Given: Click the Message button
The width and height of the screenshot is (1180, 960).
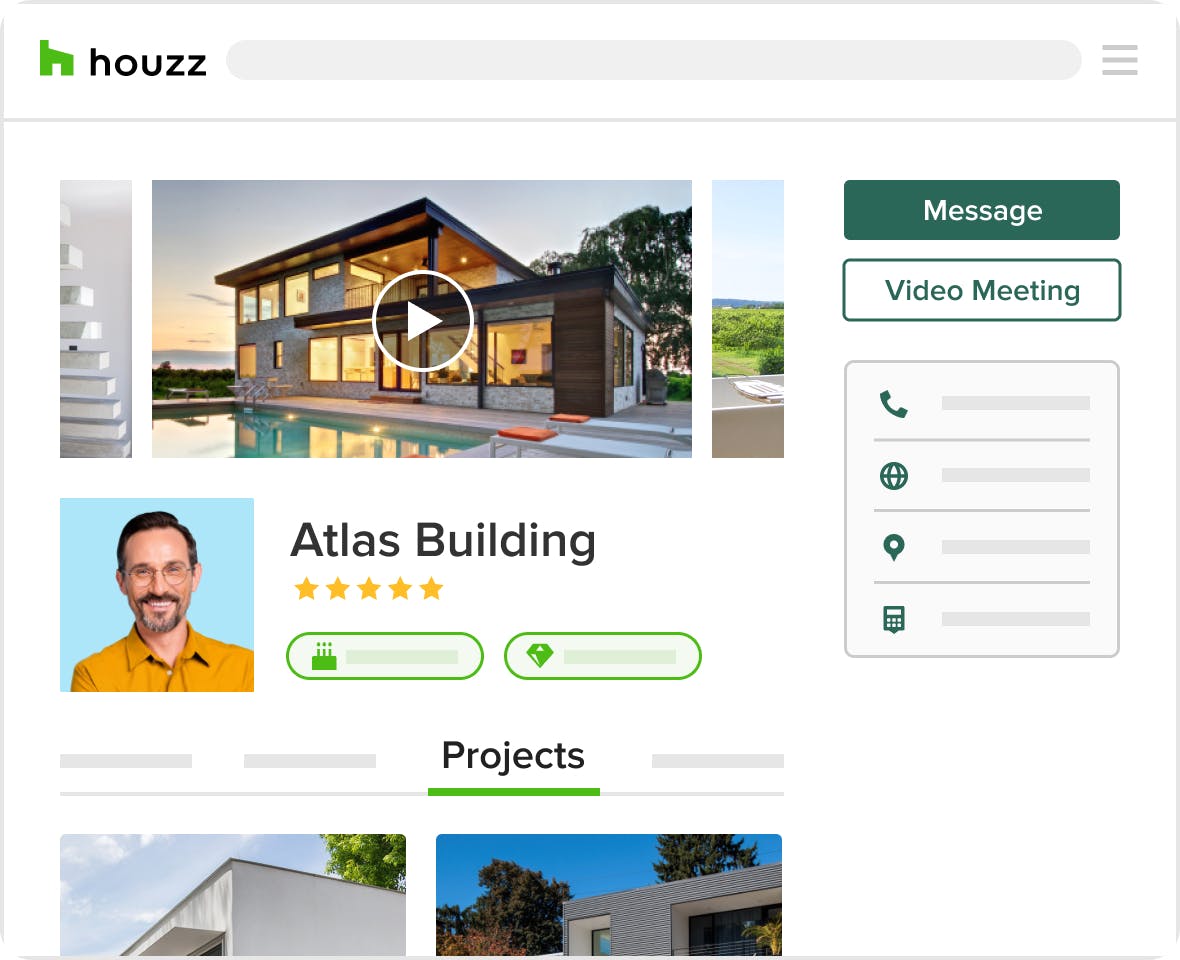Looking at the screenshot, I should pos(981,210).
